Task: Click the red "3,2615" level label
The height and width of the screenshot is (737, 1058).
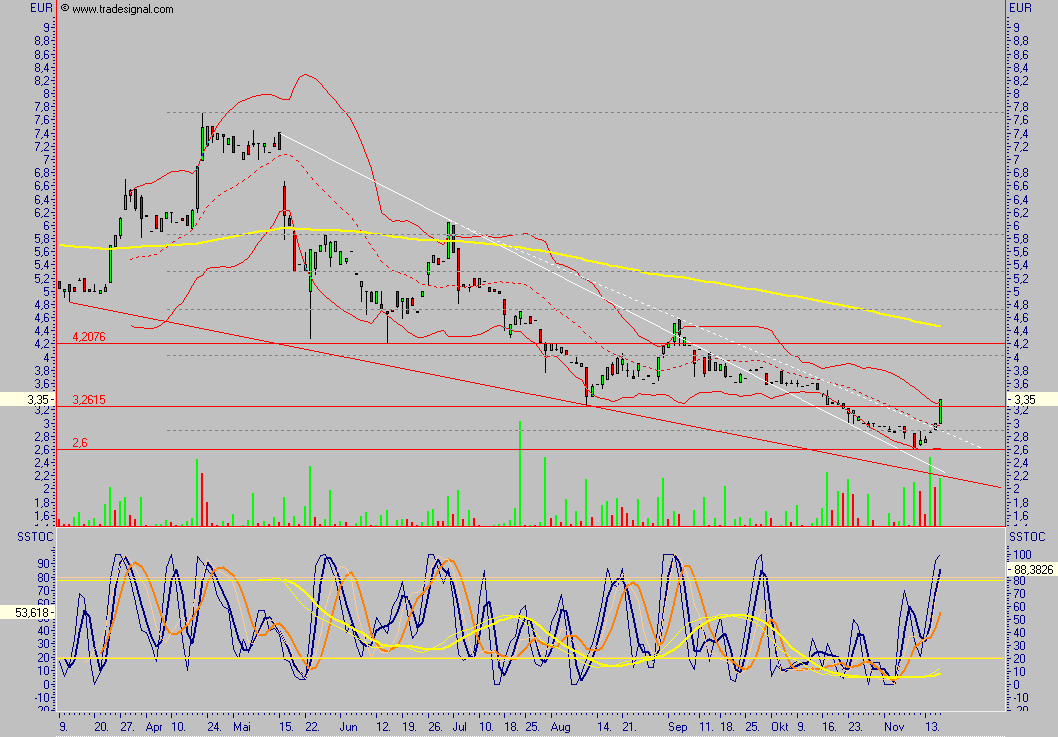Action: click(x=89, y=400)
